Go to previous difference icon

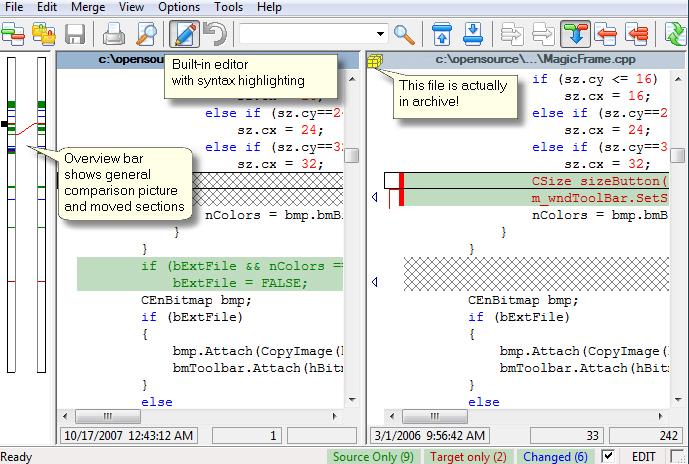pyautogui.click(x=442, y=34)
